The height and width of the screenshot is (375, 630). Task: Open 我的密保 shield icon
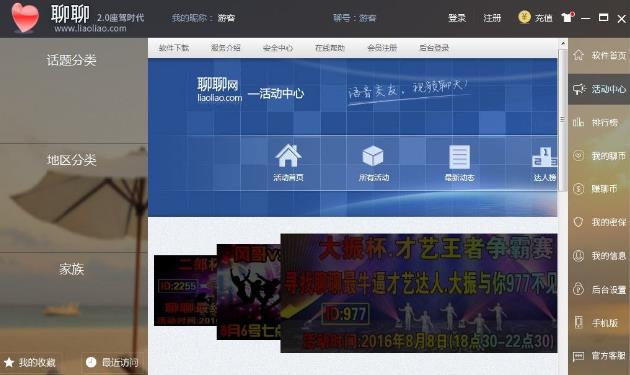point(578,222)
